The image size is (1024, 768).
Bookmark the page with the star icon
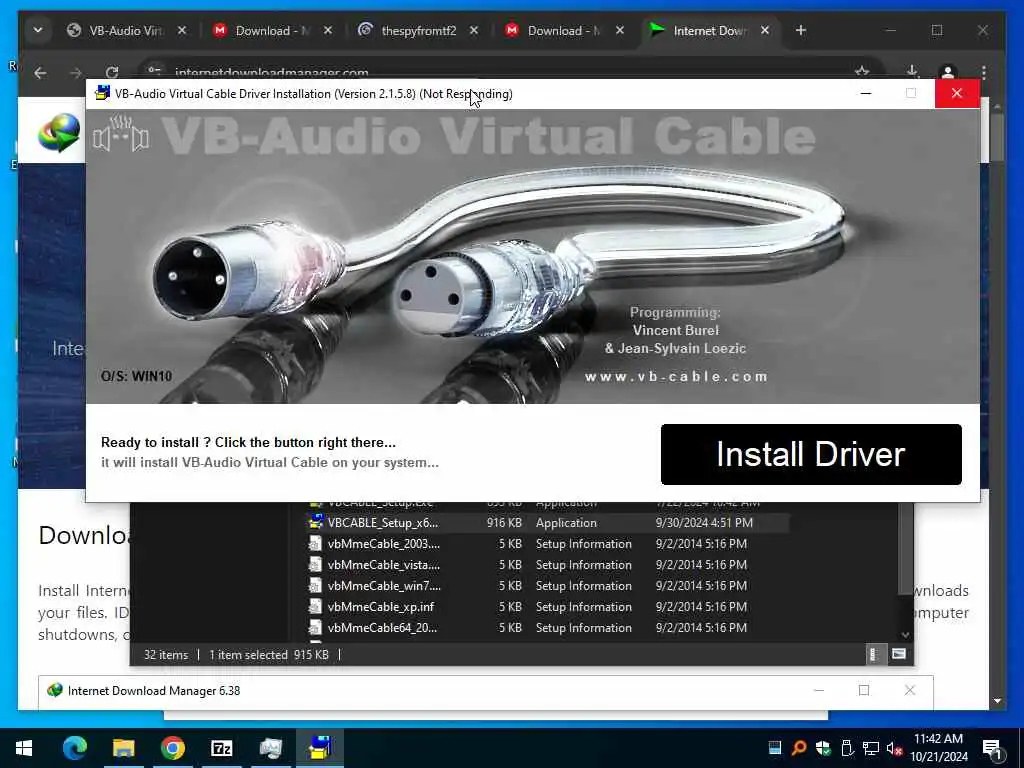coord(862,71)
